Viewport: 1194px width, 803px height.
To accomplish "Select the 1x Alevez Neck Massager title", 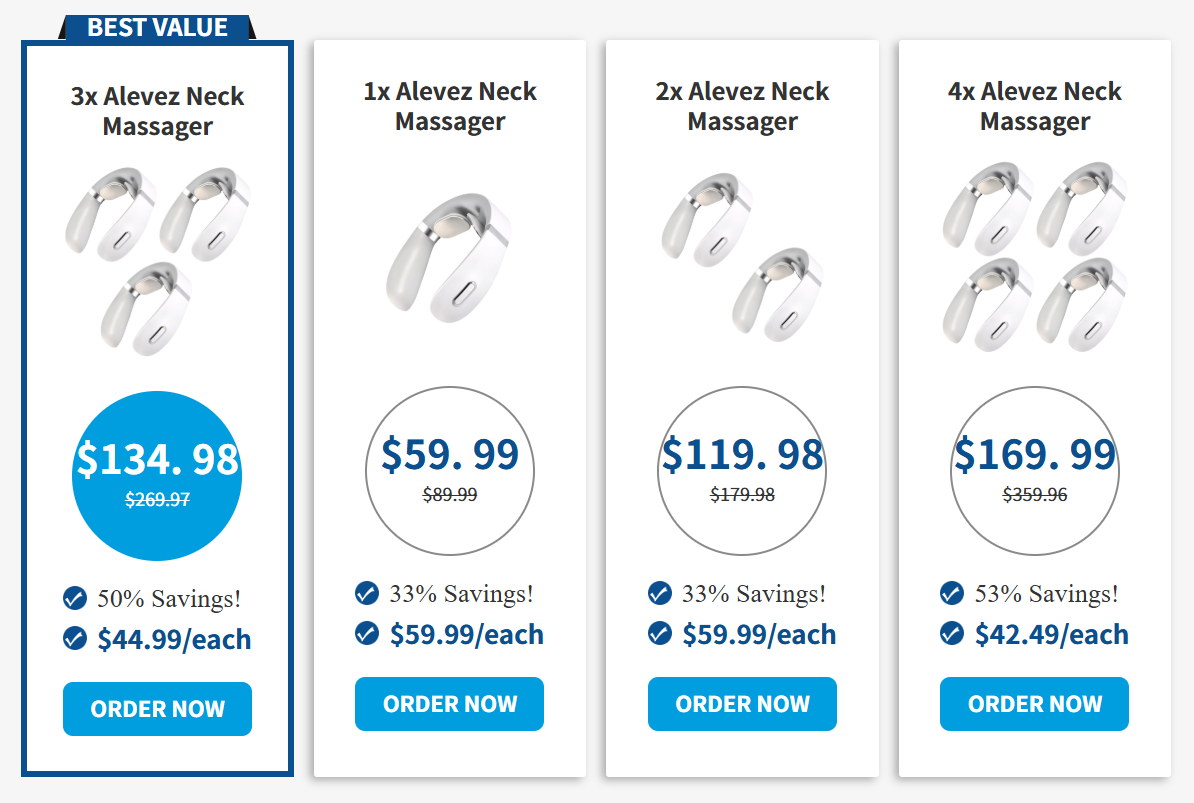I will (449, 105).
